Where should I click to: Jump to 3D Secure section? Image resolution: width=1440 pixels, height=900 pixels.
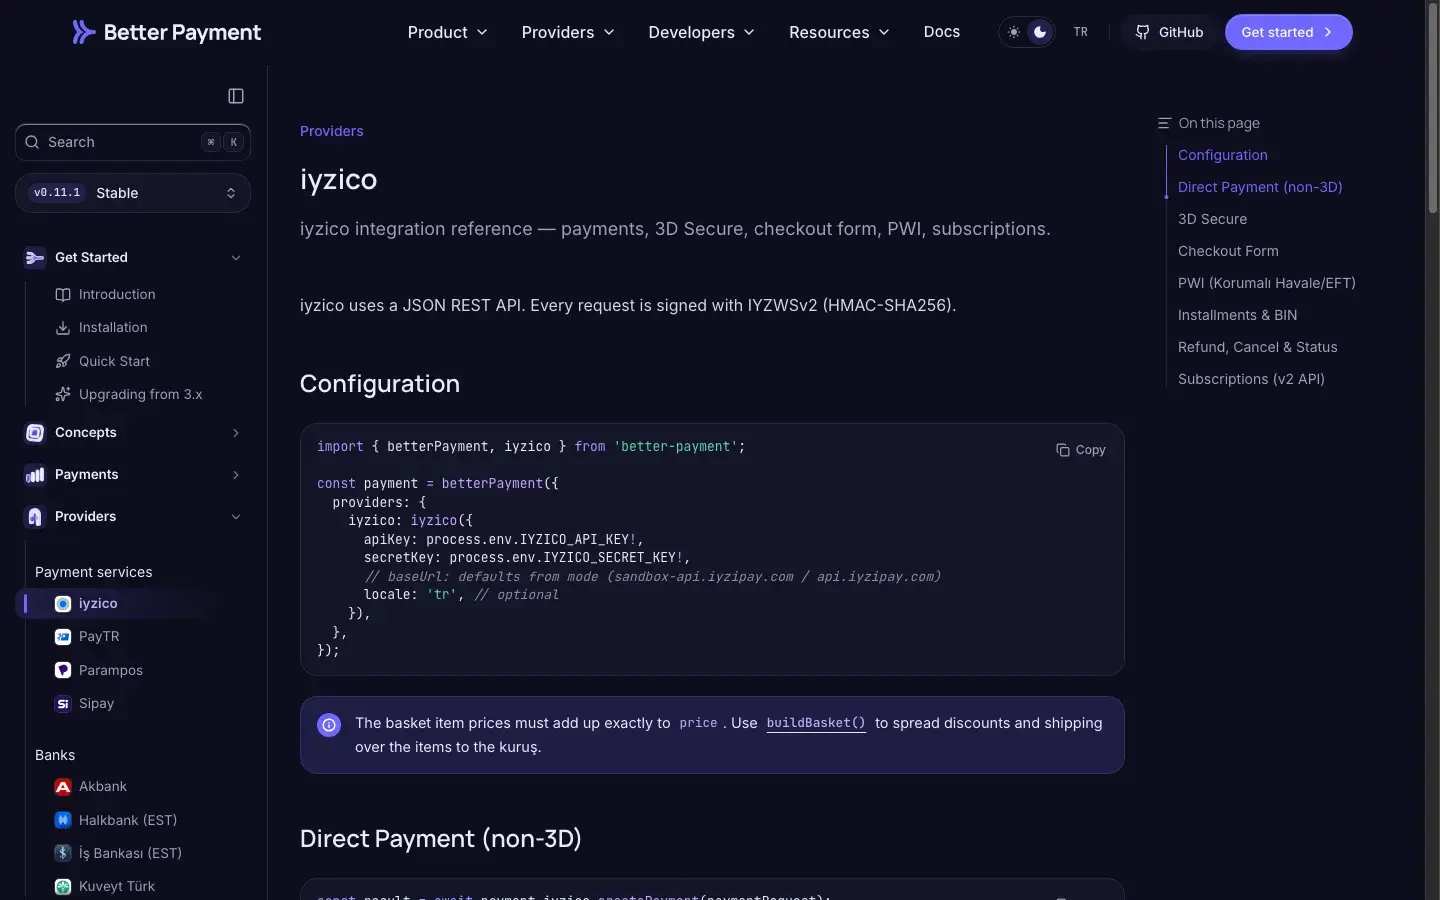click(1212, 219)
